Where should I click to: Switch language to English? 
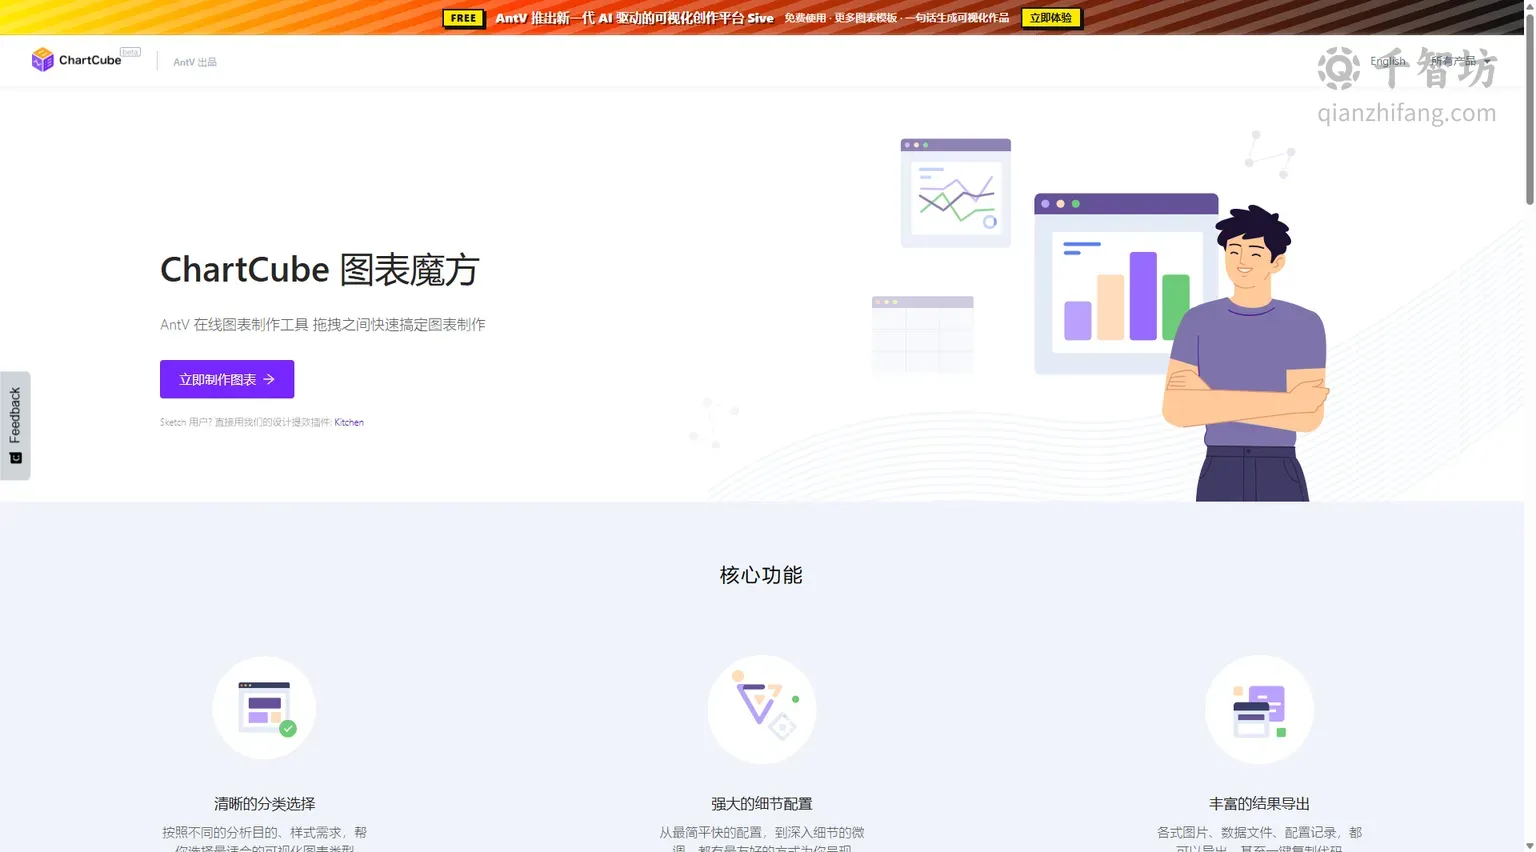(x=1388, y=61)
